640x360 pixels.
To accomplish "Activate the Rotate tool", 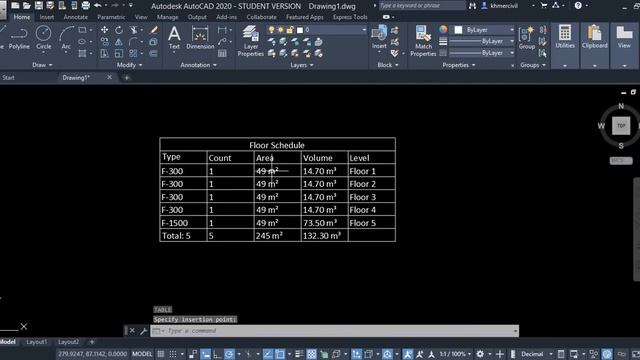I will pyautogui.click(x=119, y=30).
